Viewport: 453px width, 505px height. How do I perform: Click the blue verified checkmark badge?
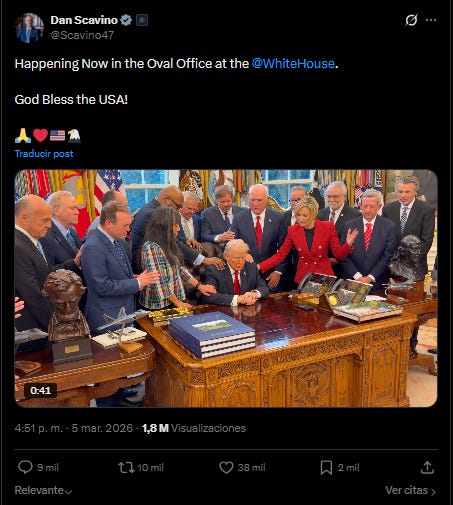pyautogui.click(x=126, y=20)
